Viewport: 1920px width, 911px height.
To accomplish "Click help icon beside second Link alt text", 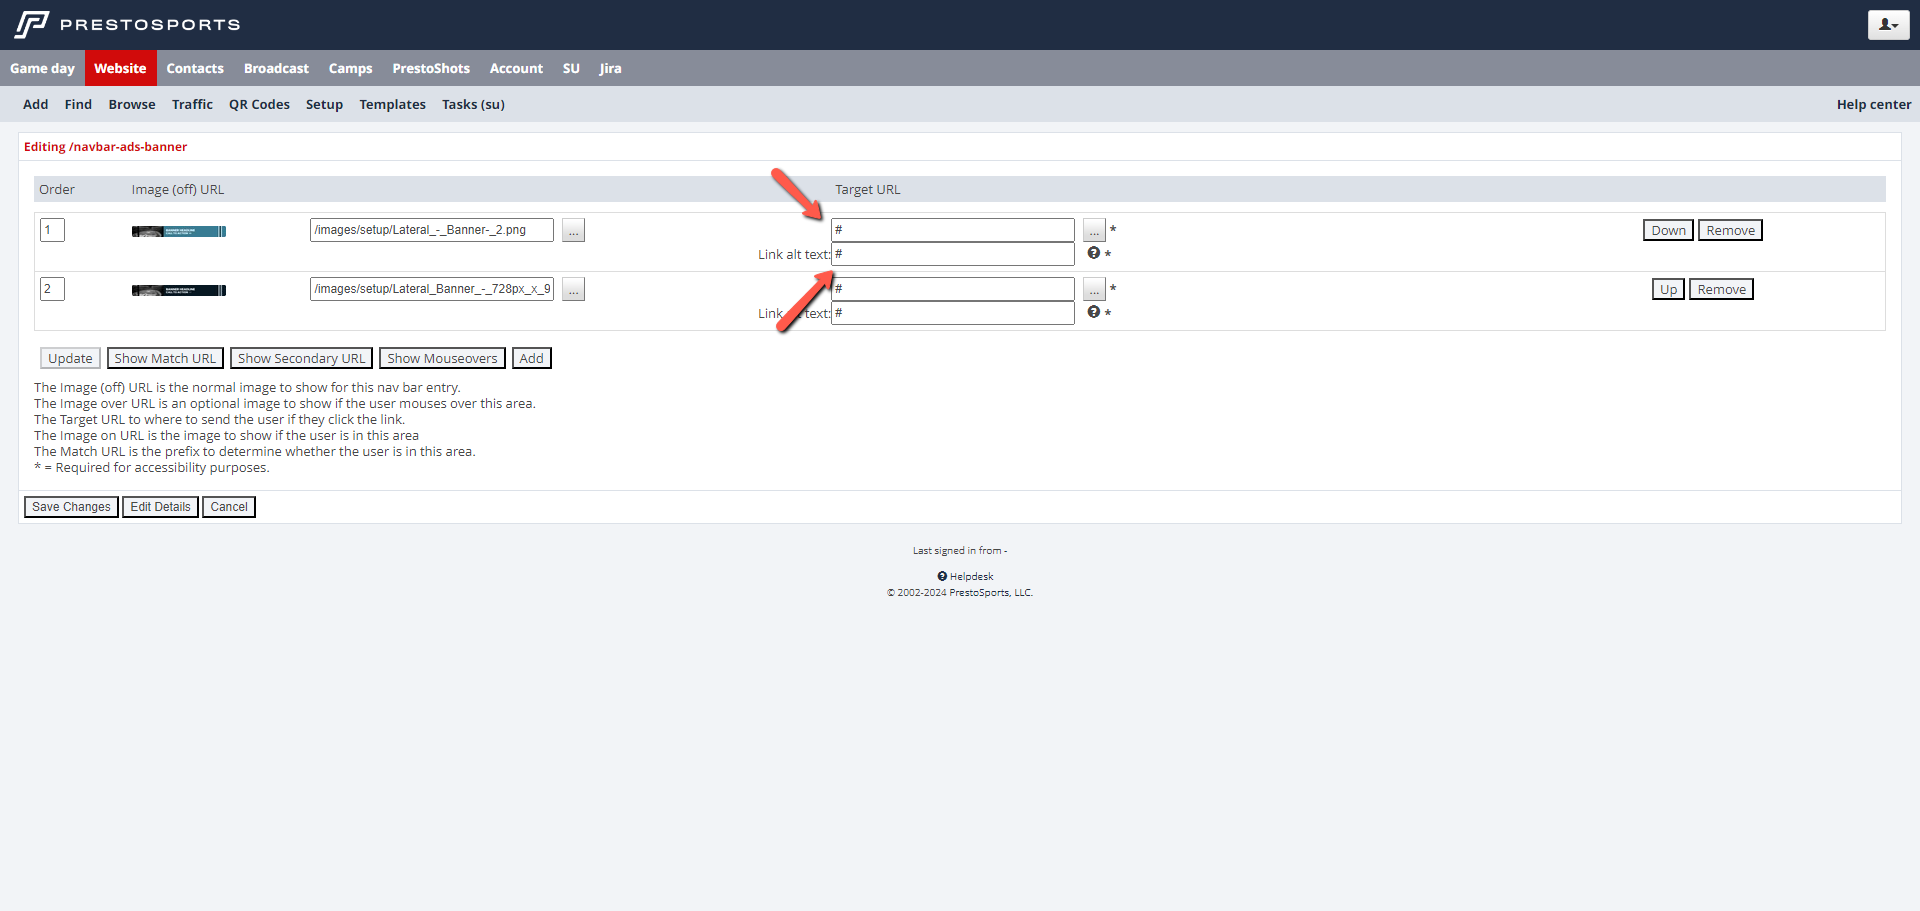I will (x=1093, y=313).
